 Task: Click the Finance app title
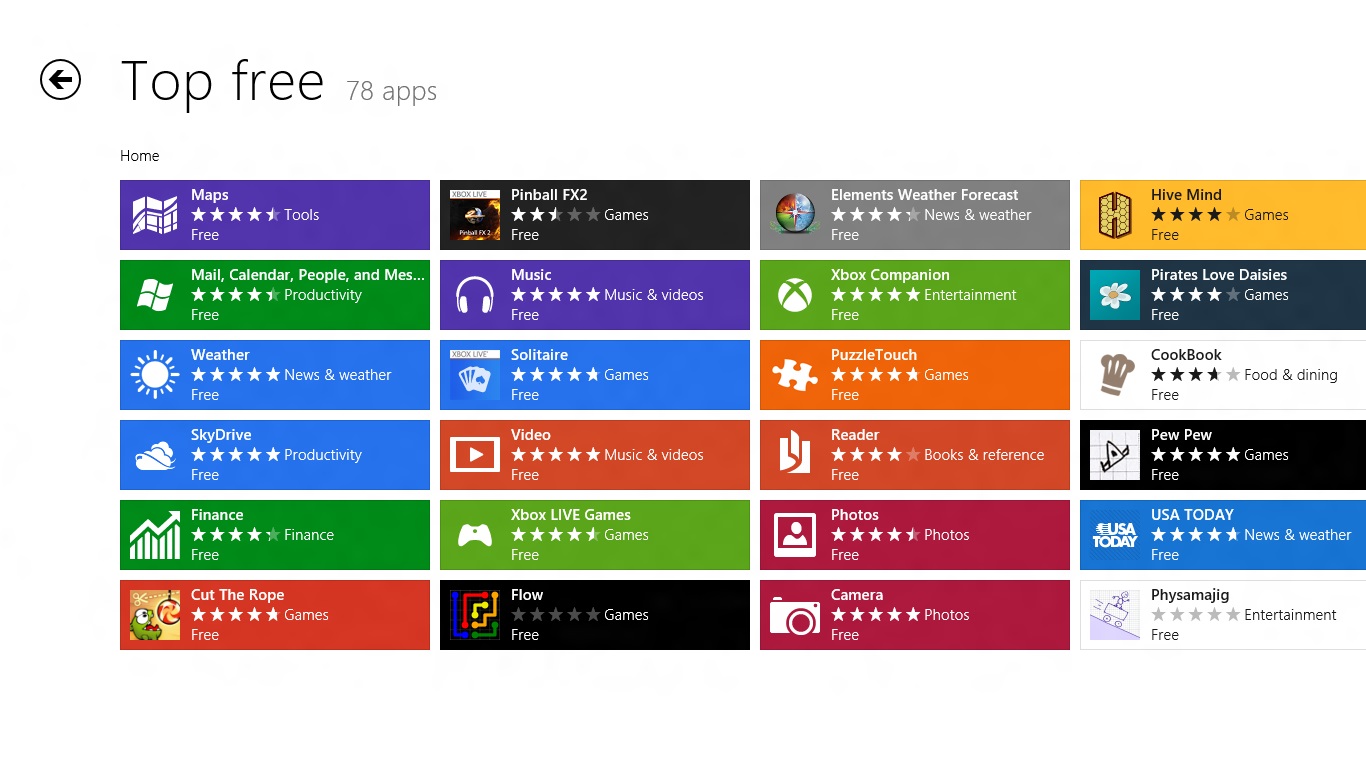point(217,515)
